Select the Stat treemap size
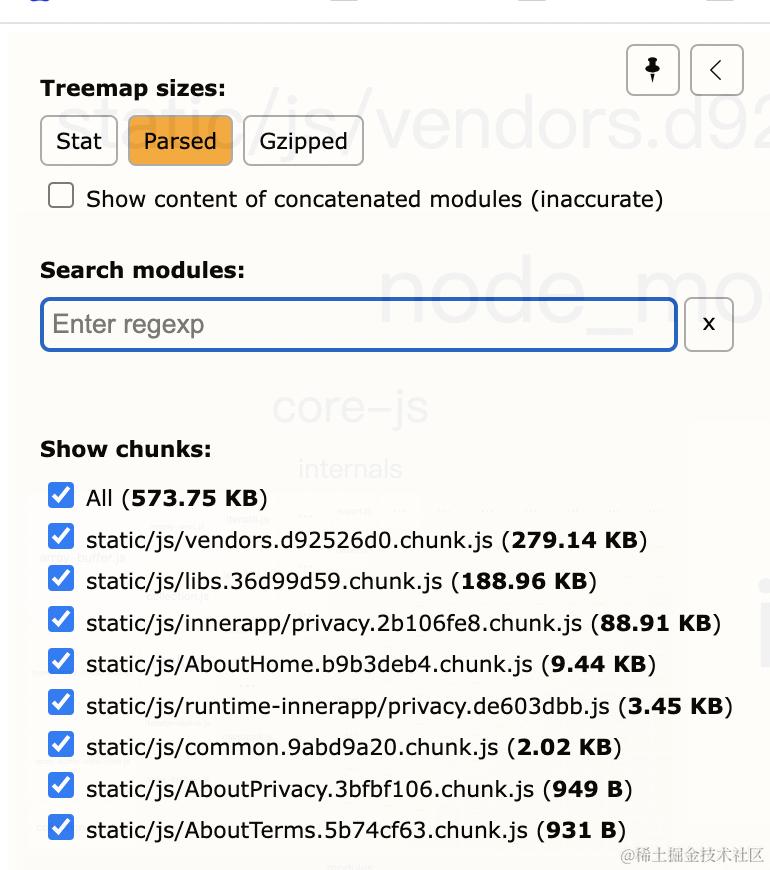Screen dimensions: 770x870 point(79,141)
